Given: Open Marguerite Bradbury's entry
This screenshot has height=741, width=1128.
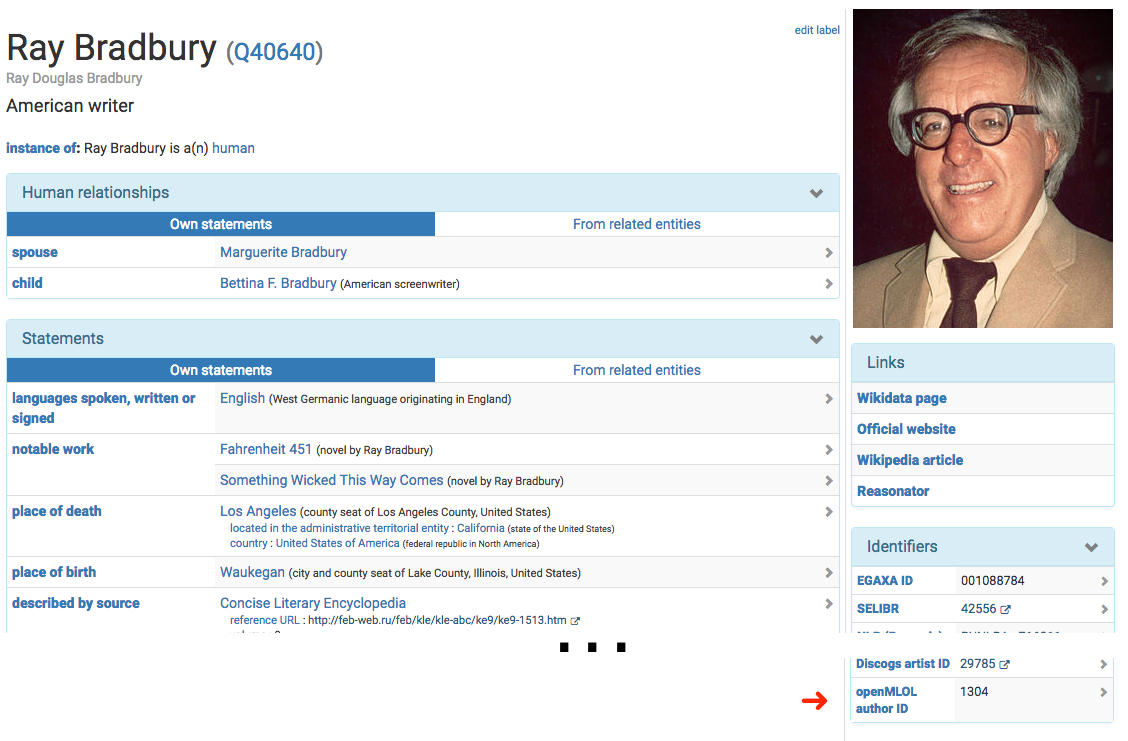Looking at the screenshot, I should [283, 253].
